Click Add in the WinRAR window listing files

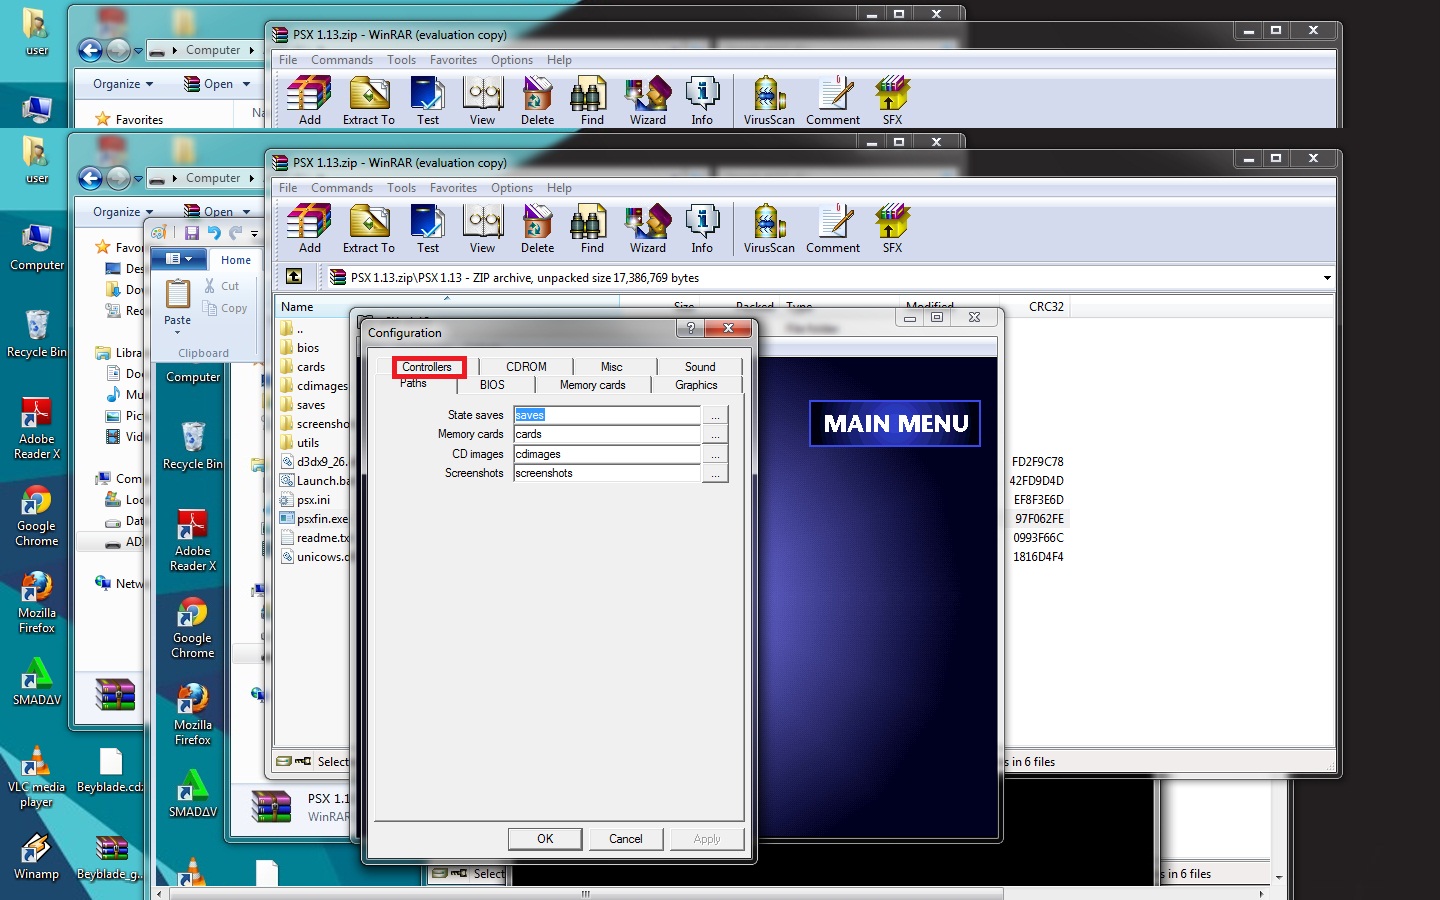309,228
